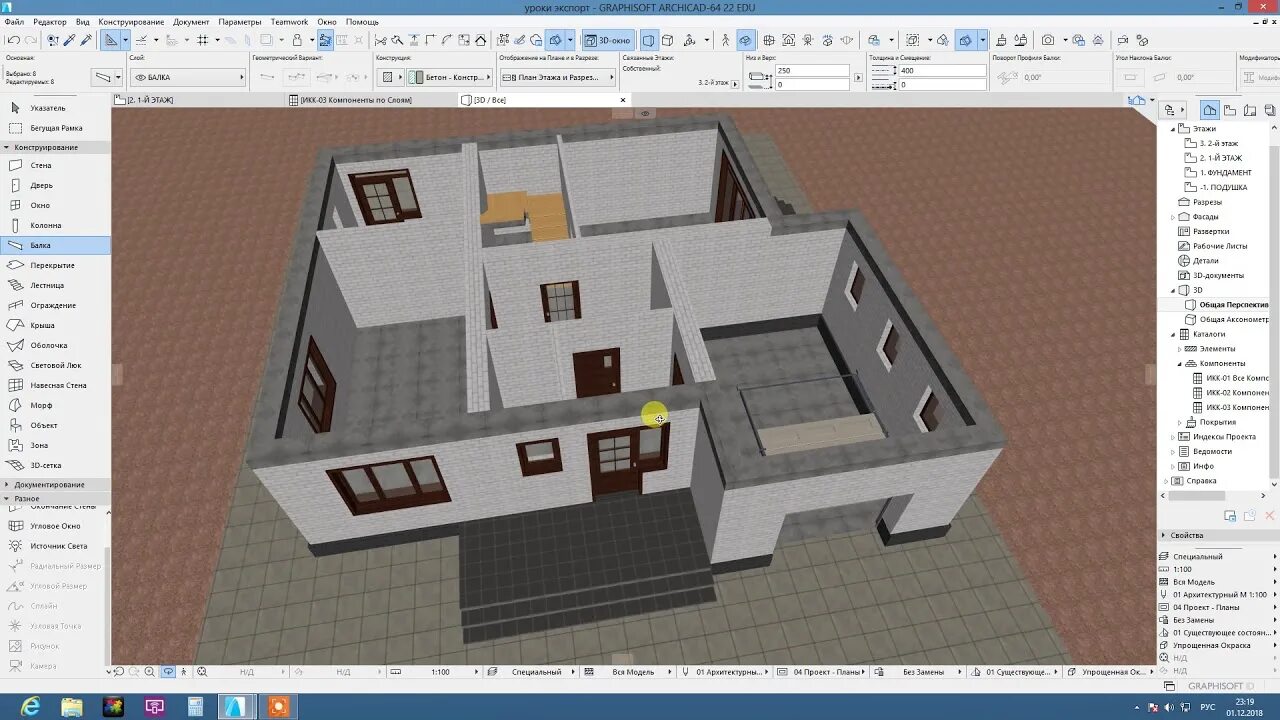Screen dimensions: 1280x720
Task: Click the beam height field showing 250
Action: pyautogui.click(x=812, y=71)
